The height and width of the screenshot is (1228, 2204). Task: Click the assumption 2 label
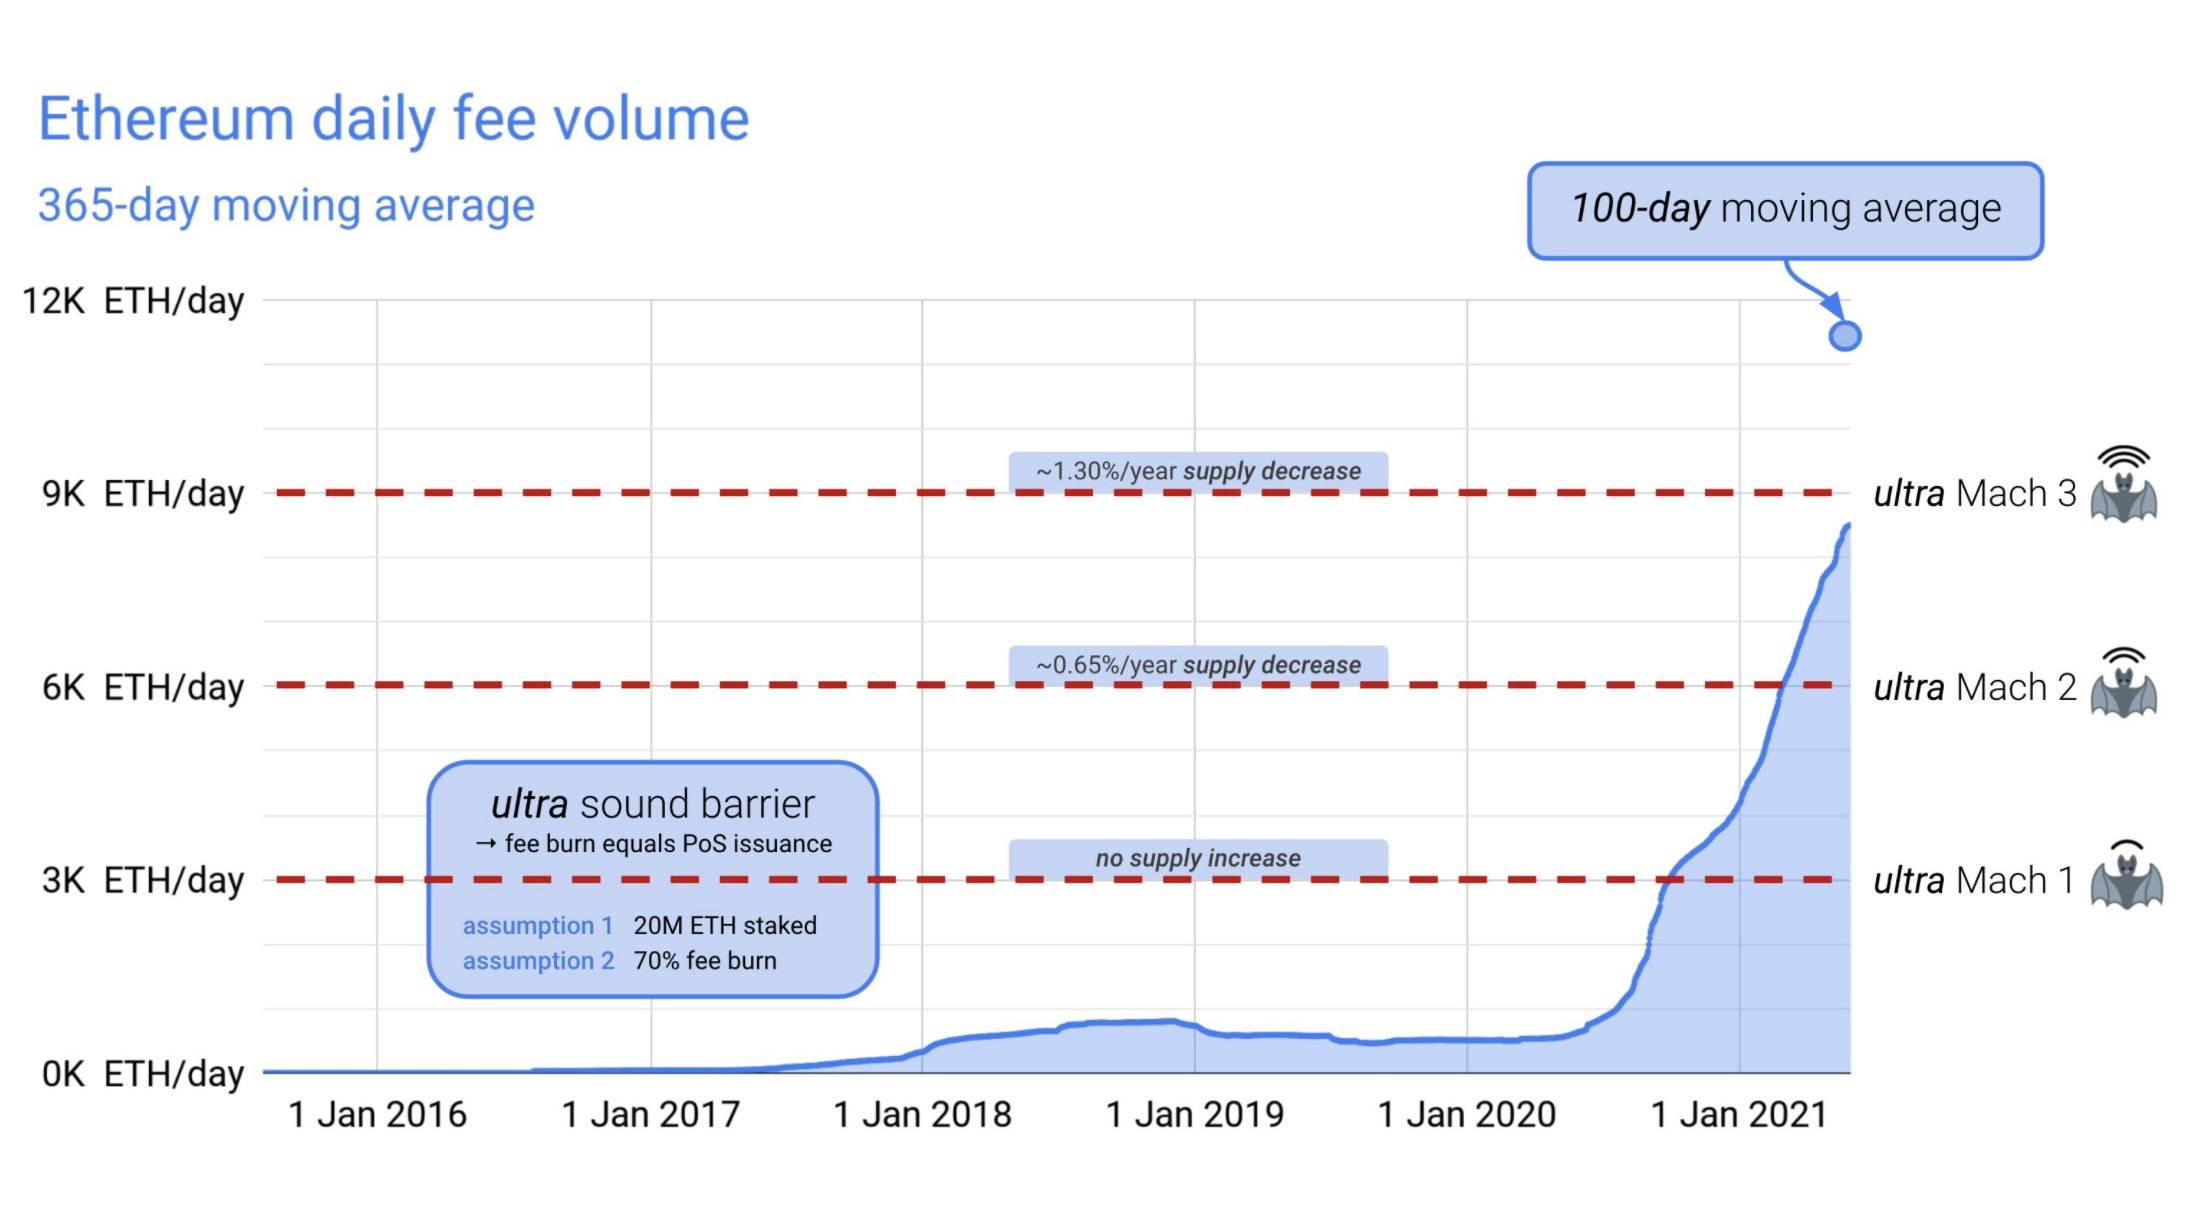pyautogui.click(x=538, y=961)
